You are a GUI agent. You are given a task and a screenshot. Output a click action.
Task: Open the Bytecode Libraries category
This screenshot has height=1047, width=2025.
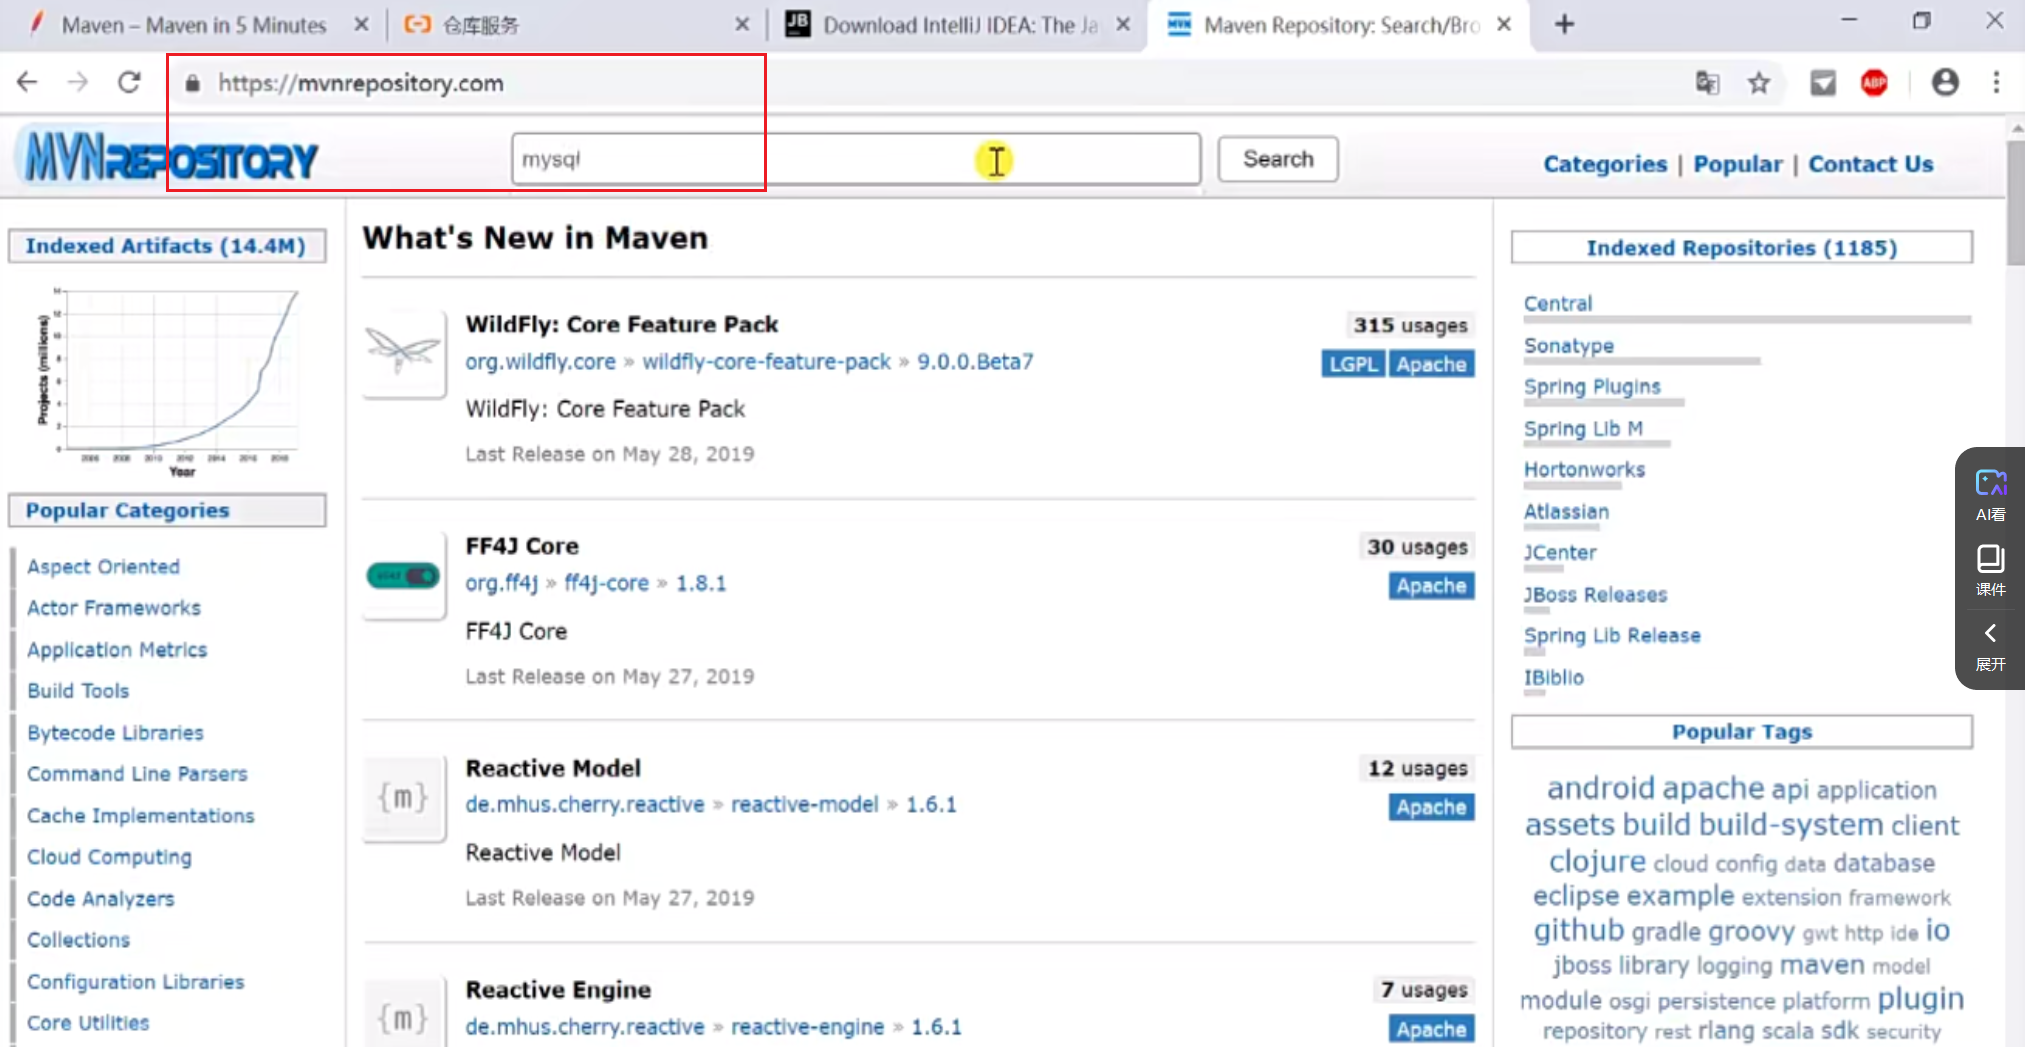click(x=115, y=732)
